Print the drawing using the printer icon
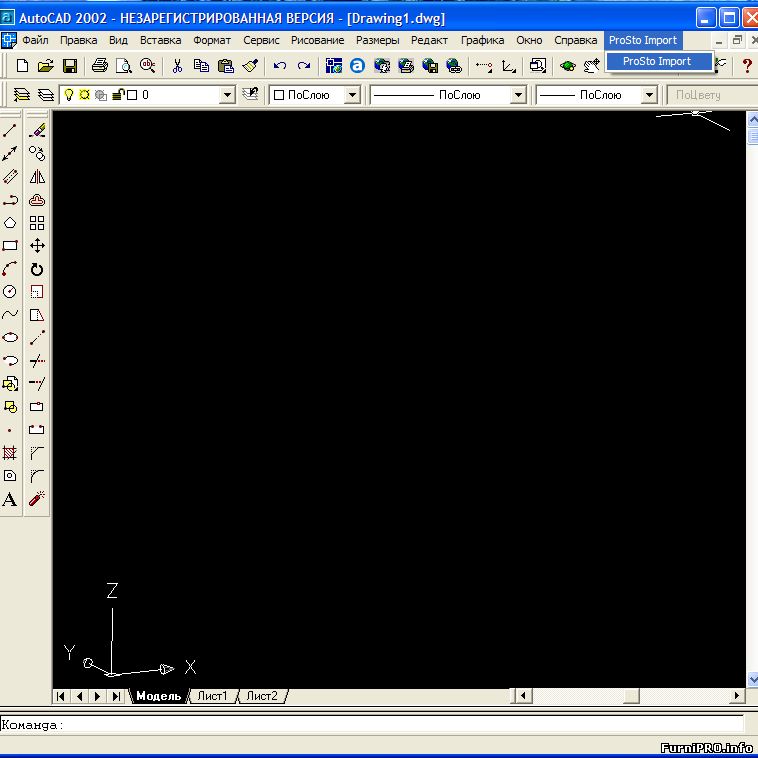 coord(100,65)
